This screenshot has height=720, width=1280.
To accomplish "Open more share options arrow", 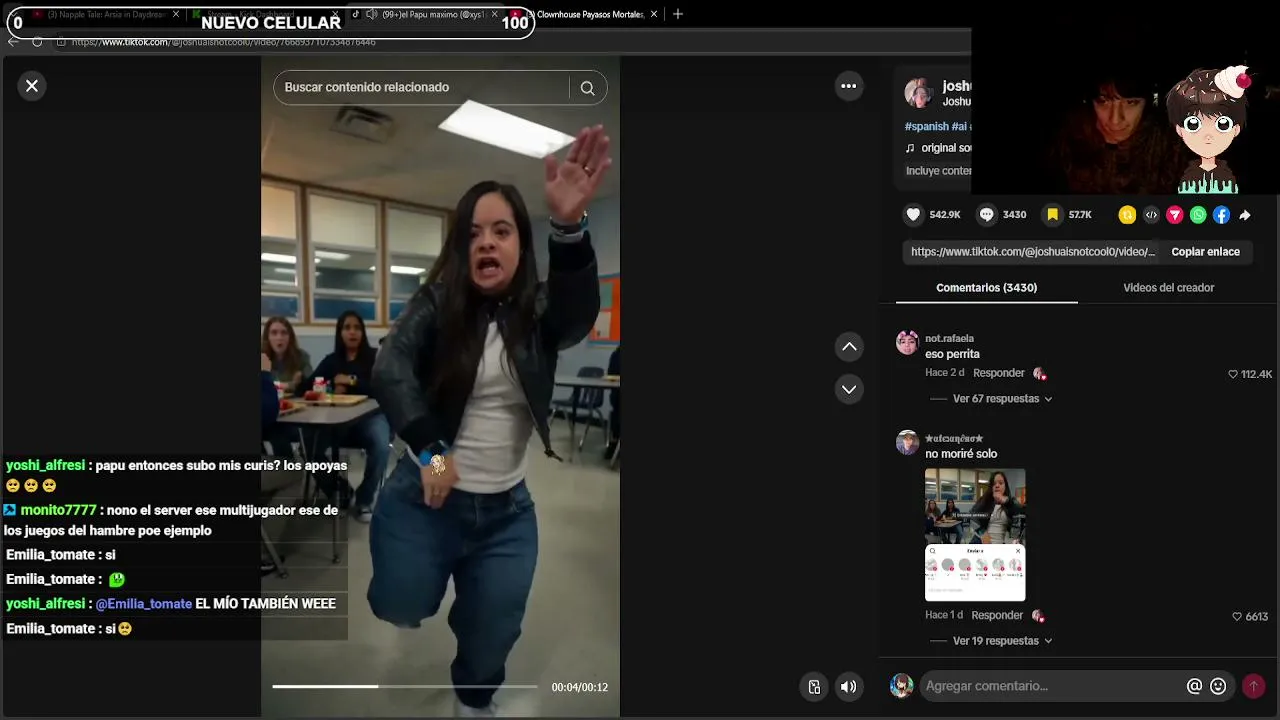I will coord(1245,215).
